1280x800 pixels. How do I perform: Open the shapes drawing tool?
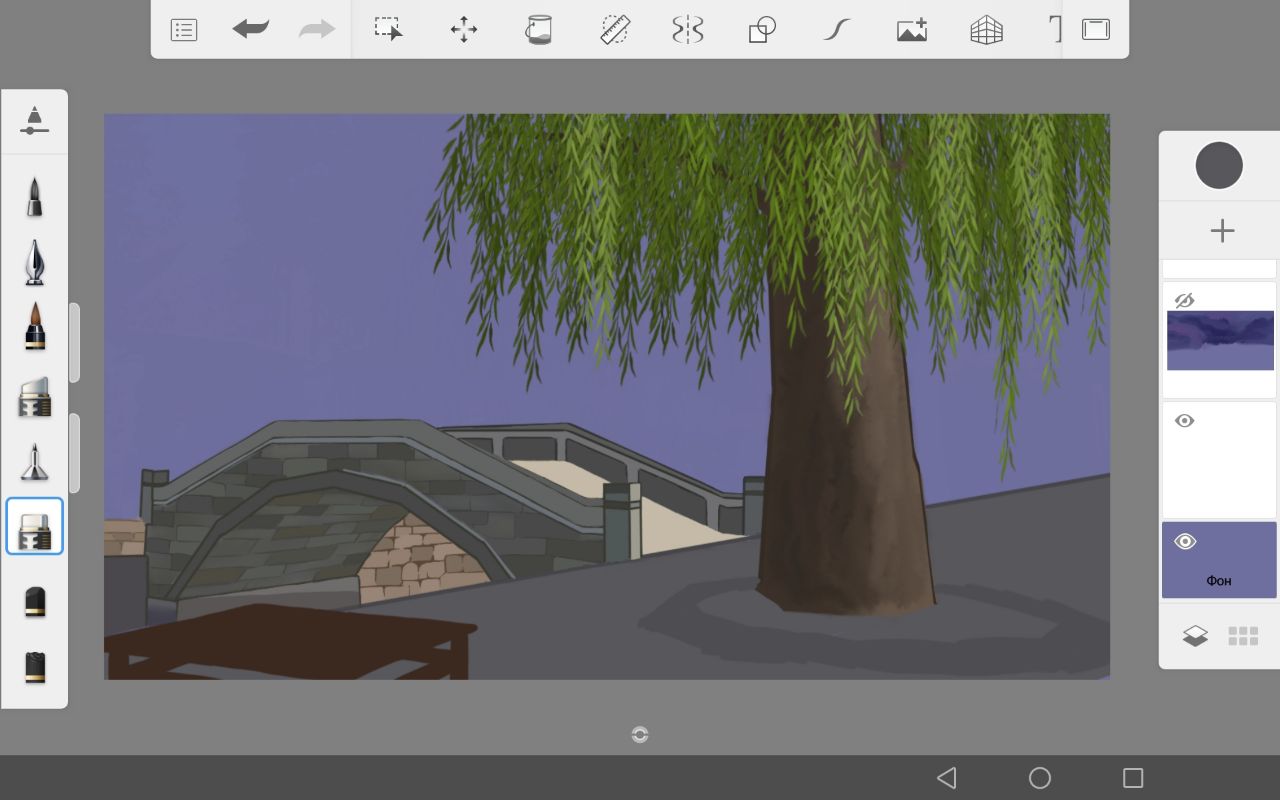click(762, 30)
